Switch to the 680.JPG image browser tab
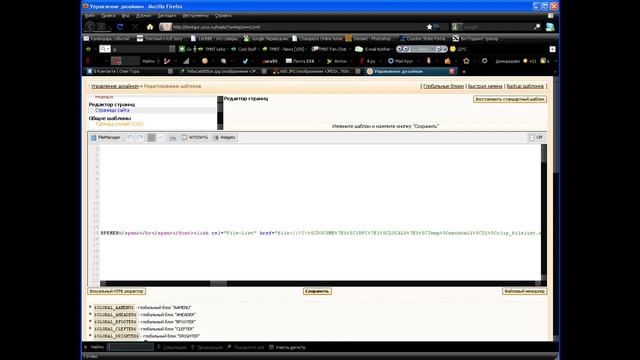The width and height of the screenshot is (640, 360). (x=316, y=71)
